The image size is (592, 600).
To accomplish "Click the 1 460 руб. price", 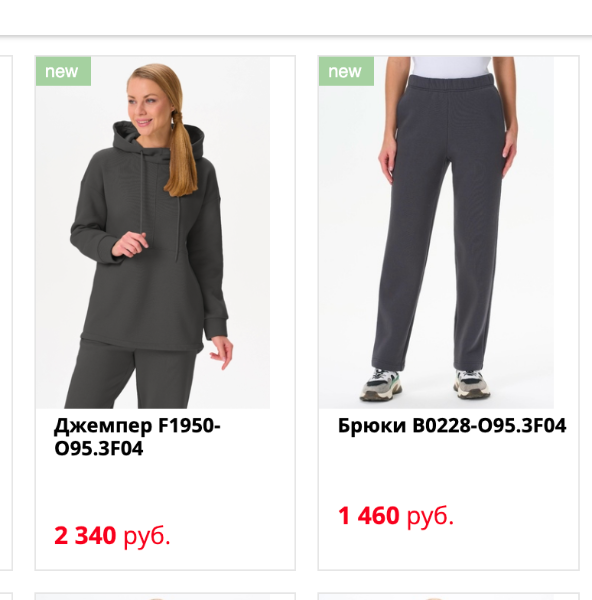I will coord(396,515).
